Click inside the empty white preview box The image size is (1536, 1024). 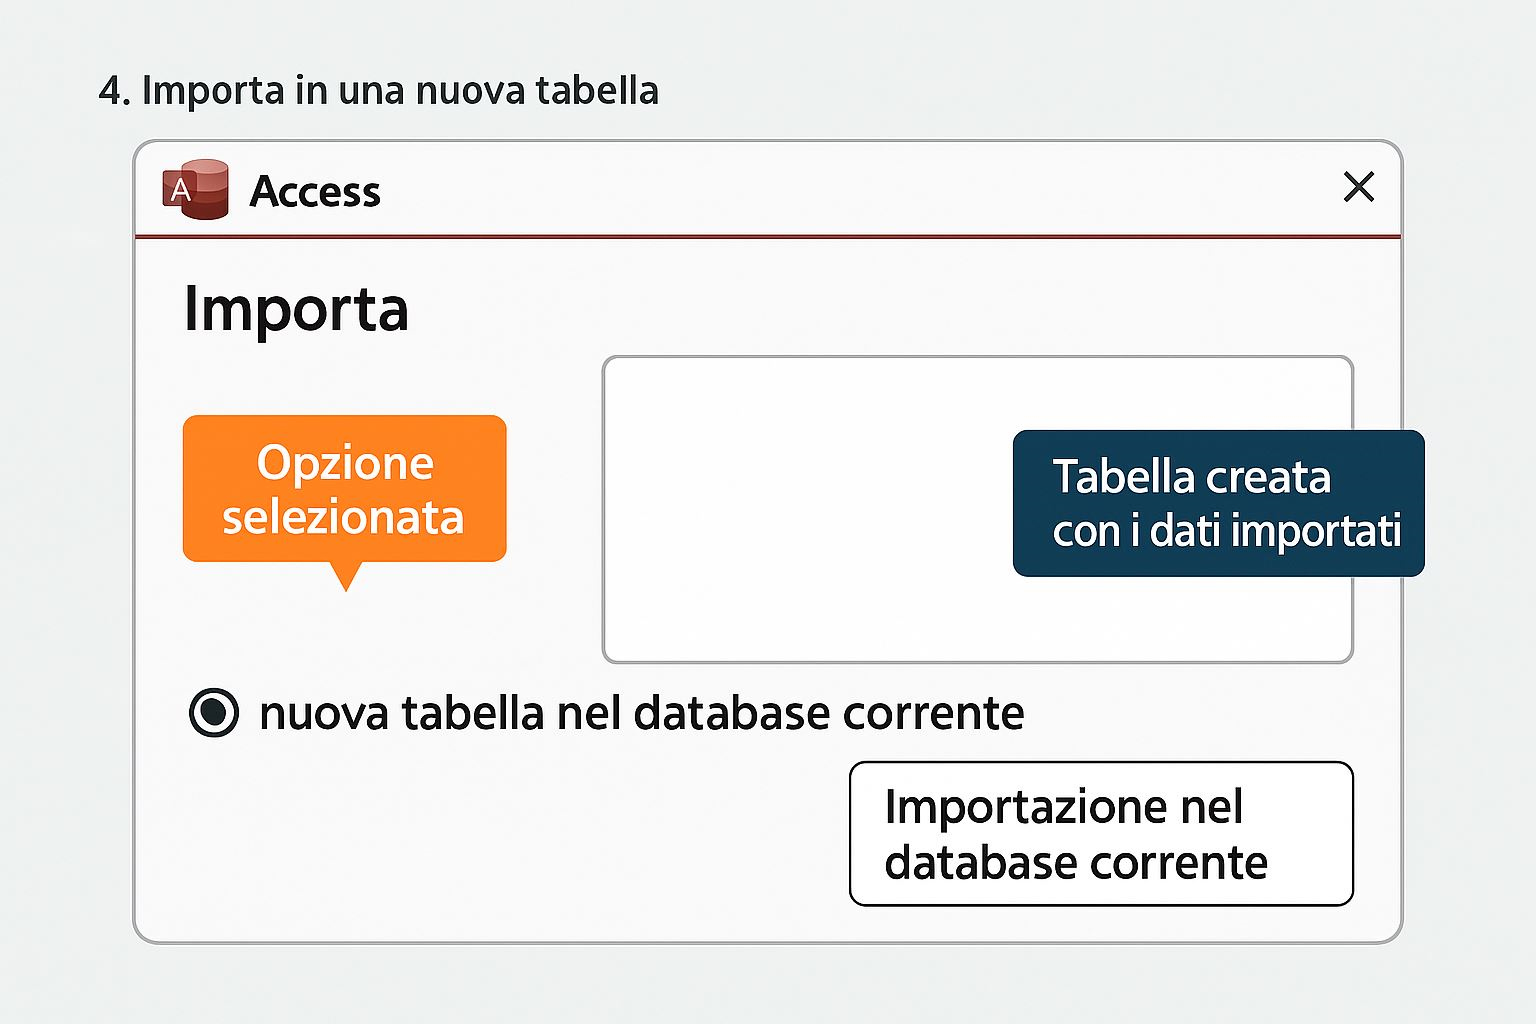800,510
